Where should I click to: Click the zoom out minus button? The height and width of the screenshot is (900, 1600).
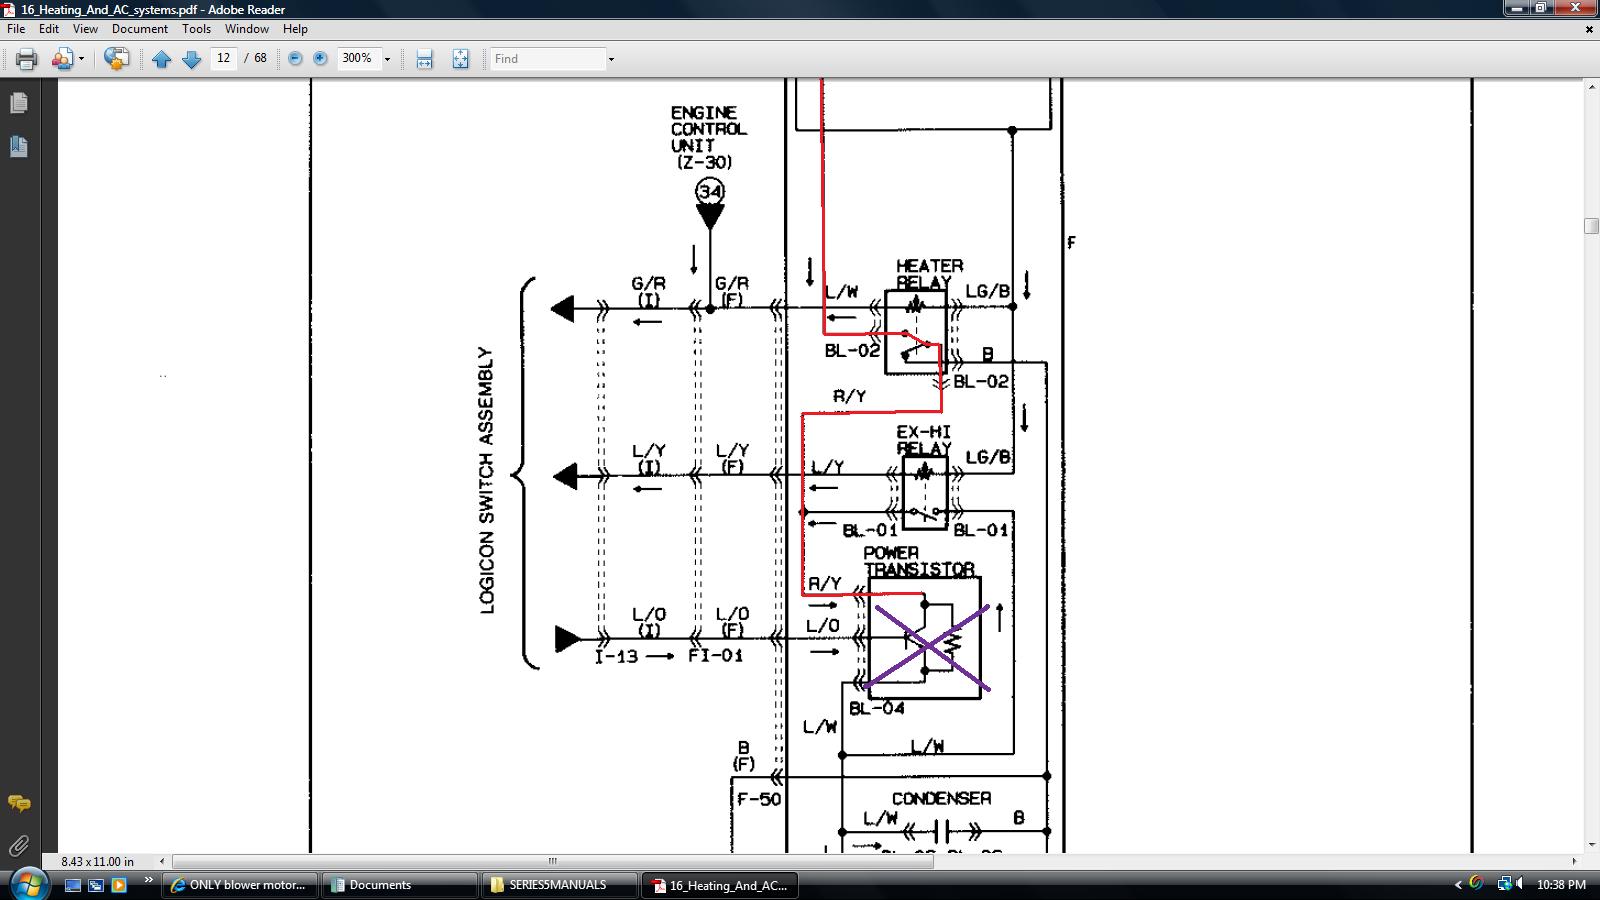(x=295, y=59)
